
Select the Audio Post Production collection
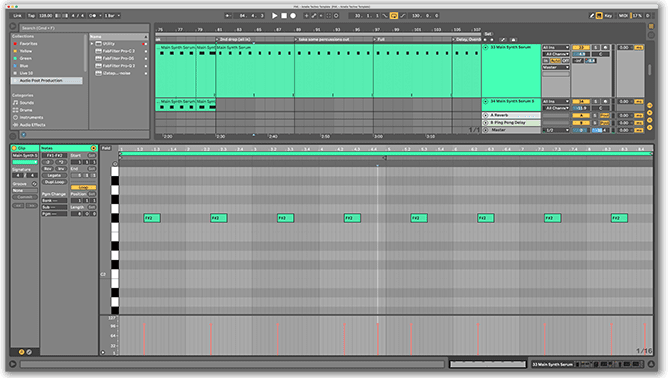[46, 81]
